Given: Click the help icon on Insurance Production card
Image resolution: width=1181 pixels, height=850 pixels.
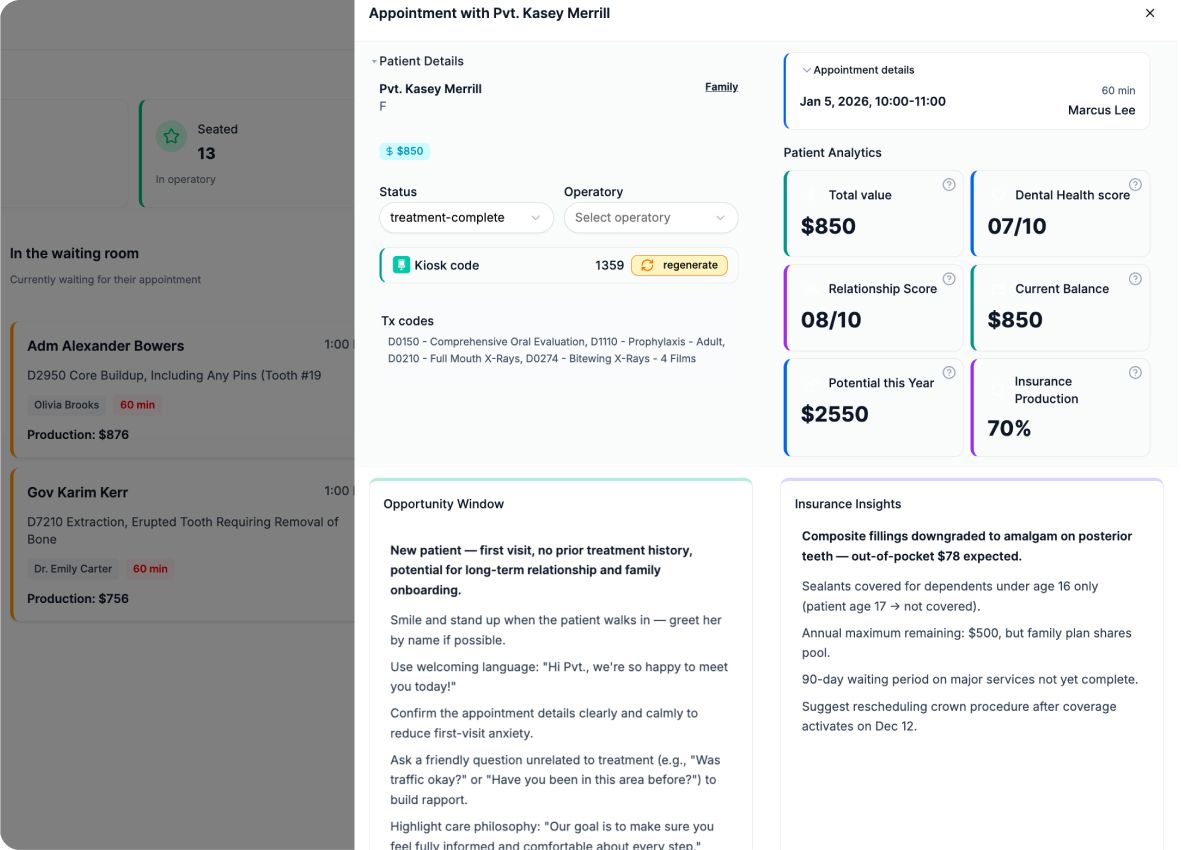Looking at the screenshot, I should click(1135, 373).
